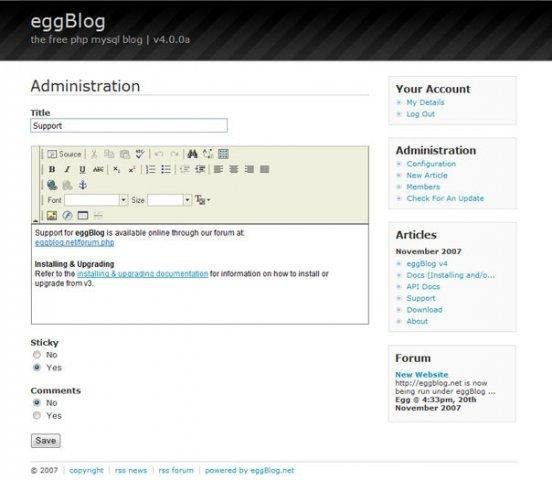Toggle Bold formatting in the editor
The image size is (552, 480).
click(x=52, y=169)
